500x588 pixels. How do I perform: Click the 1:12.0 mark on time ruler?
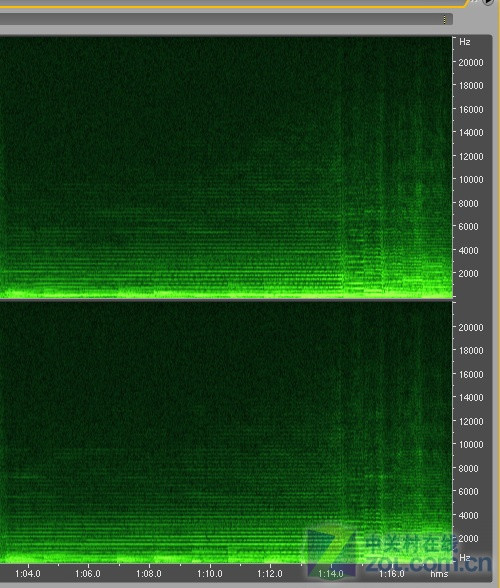(x=270, y=573)
